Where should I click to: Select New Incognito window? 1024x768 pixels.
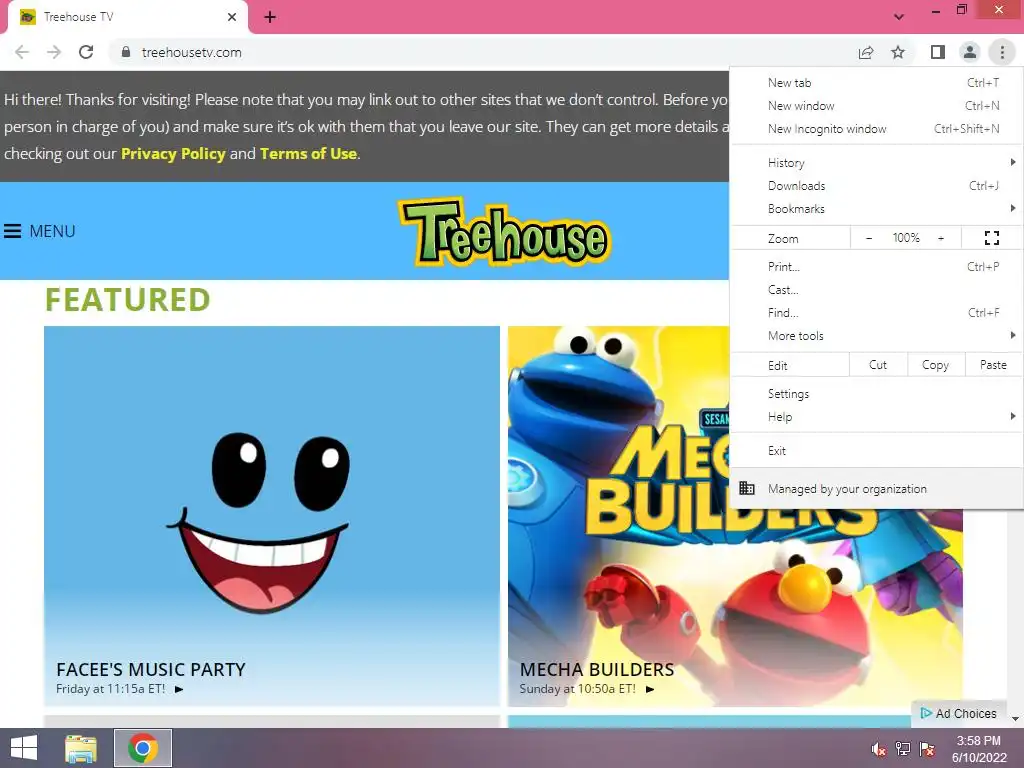tap(876, 129)
